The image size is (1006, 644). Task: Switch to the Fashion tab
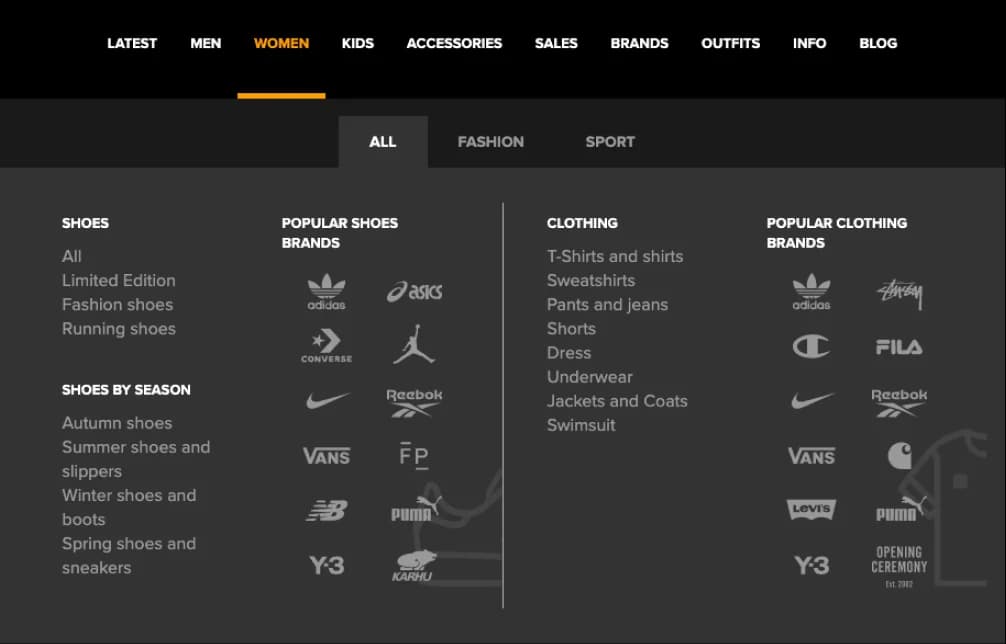pyautogui.click(x=490, y=142)
